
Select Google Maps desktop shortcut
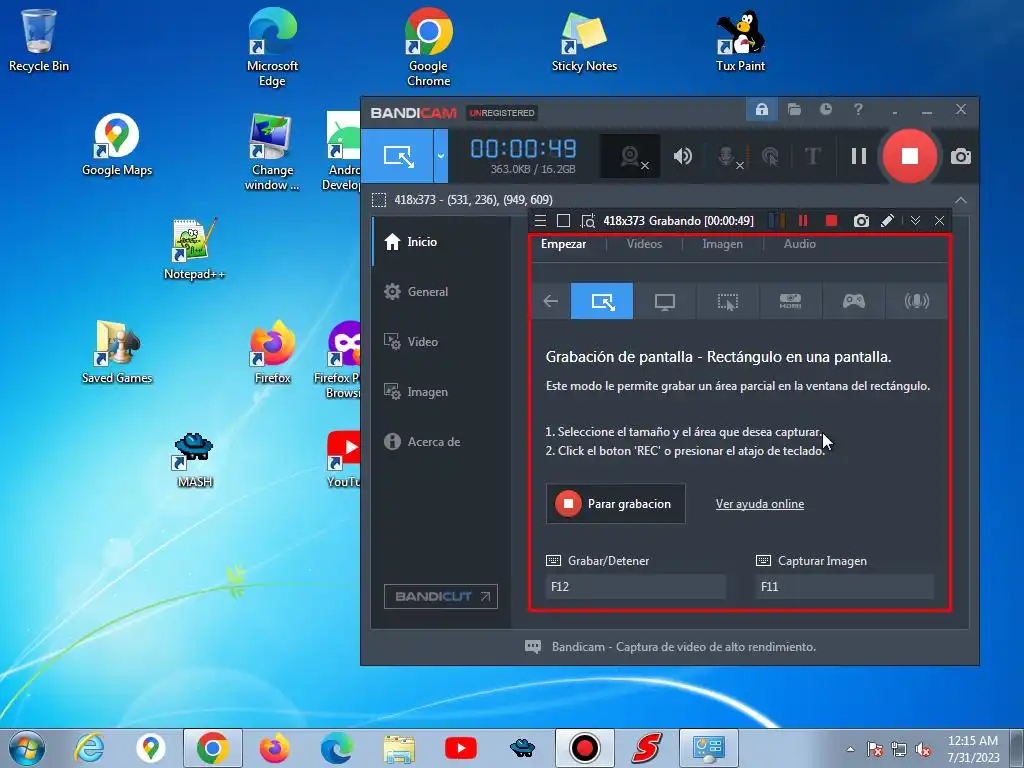point(117,145)
